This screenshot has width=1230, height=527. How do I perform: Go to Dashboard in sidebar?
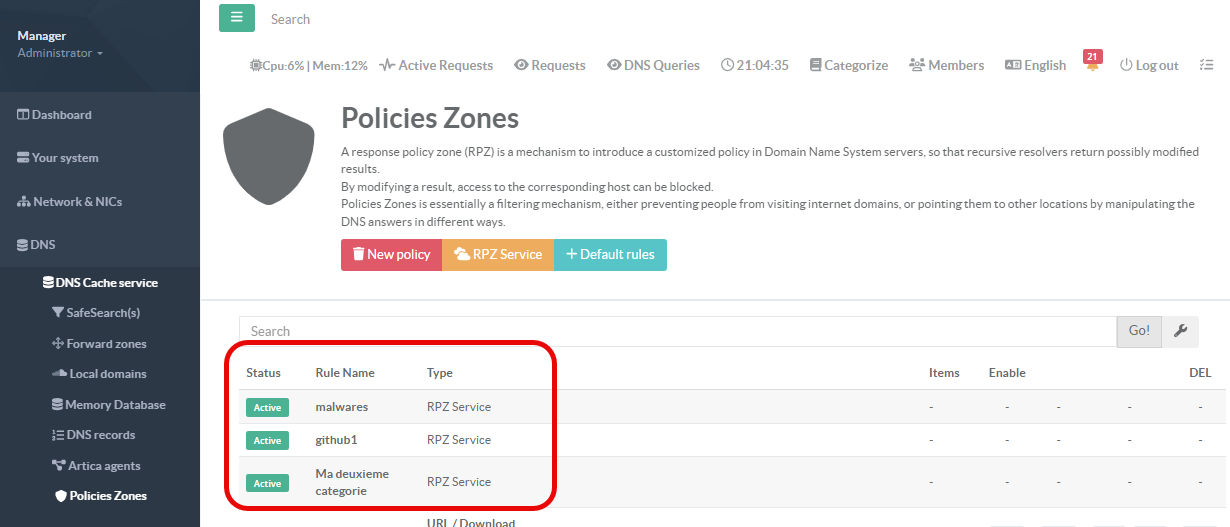coord(61,115)
